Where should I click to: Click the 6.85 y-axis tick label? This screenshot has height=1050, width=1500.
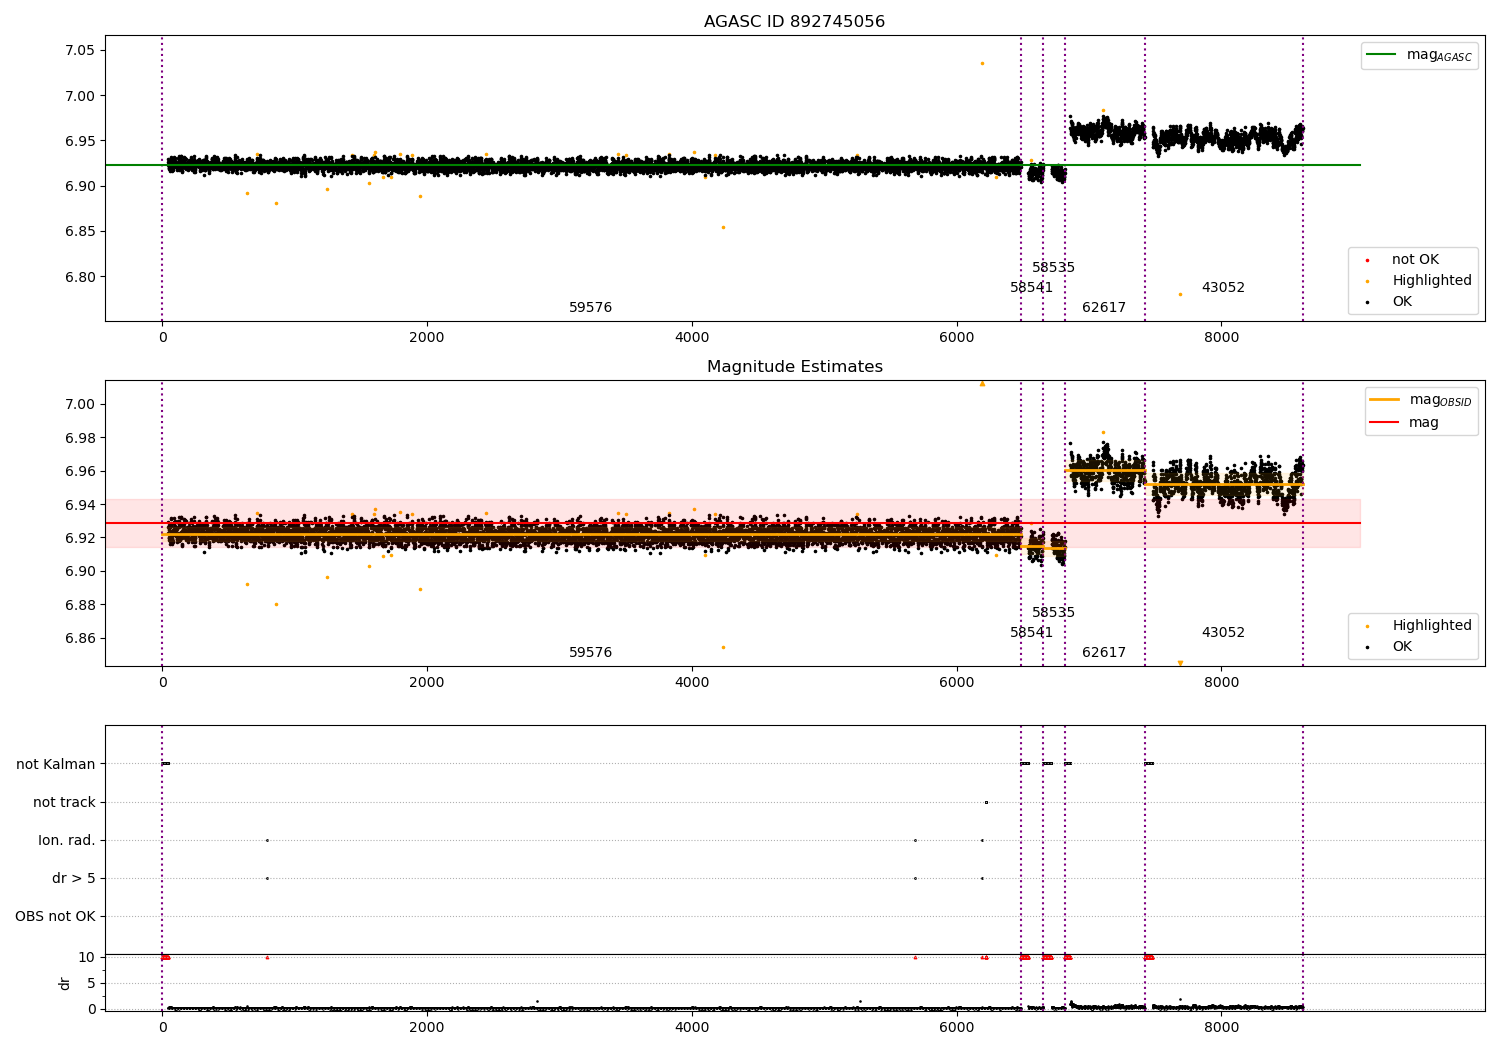79,232
